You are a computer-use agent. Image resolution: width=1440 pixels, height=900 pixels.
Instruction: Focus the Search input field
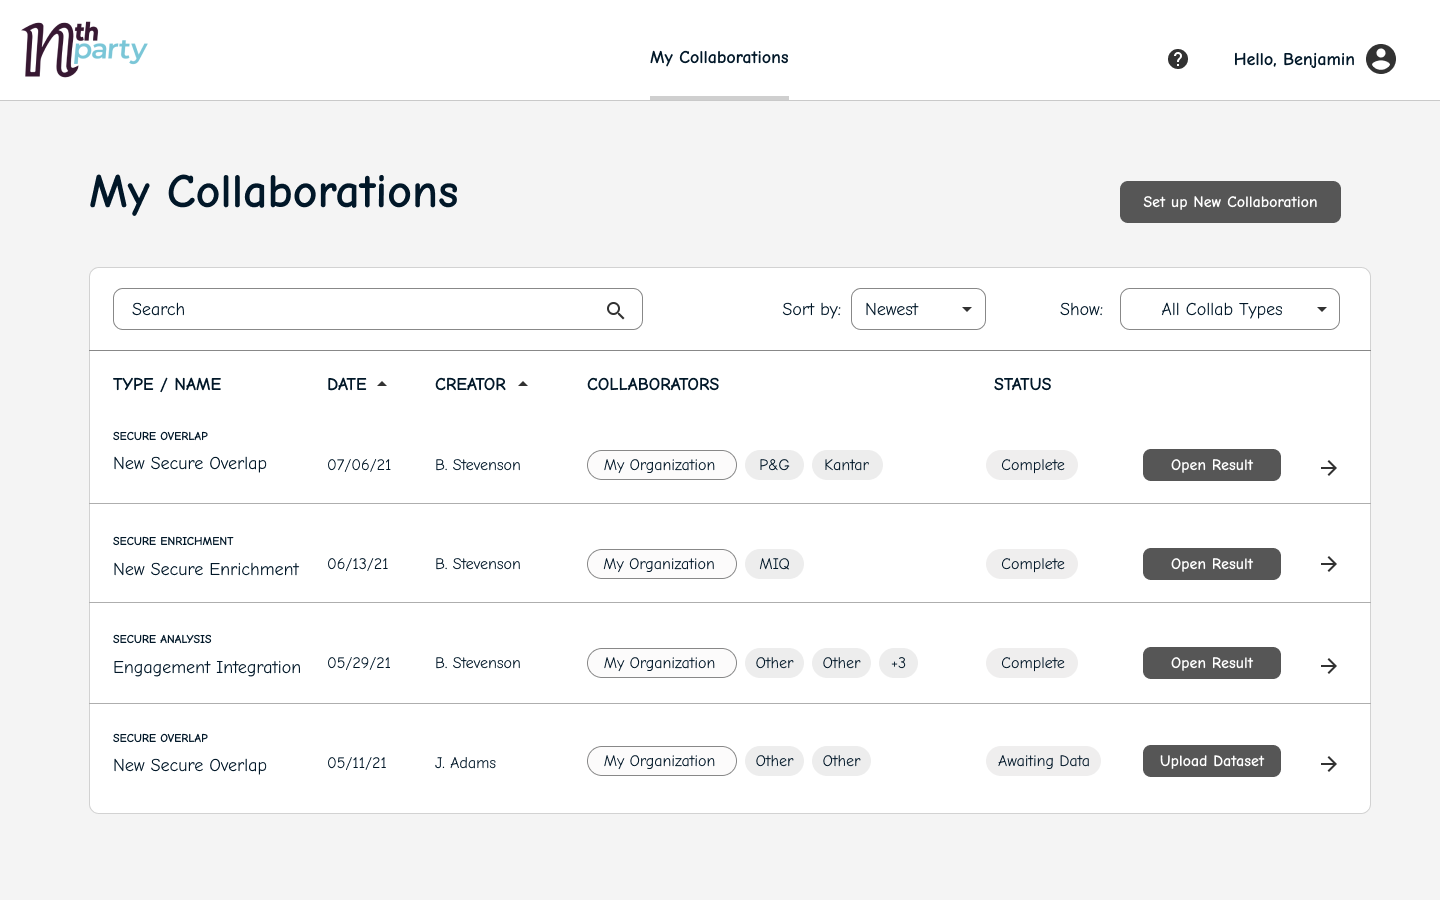pyautogui.click(x=360, y=309)
